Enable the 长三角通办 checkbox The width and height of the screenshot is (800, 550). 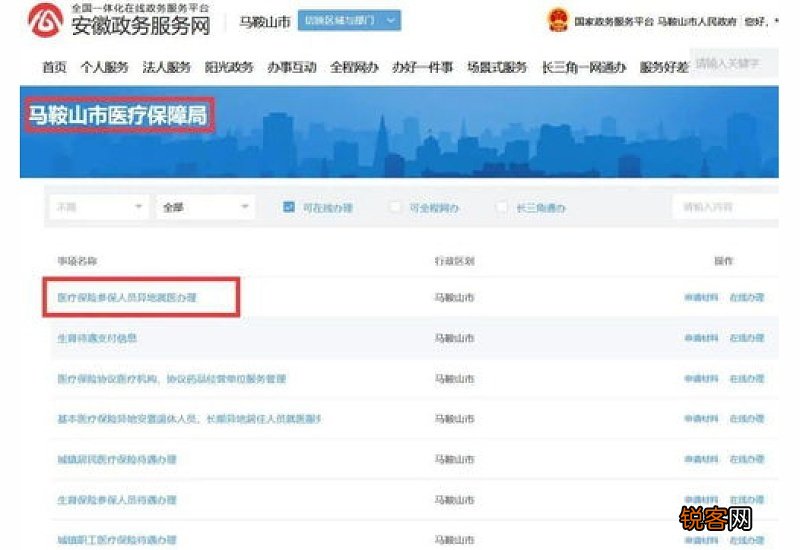(502, 207)
